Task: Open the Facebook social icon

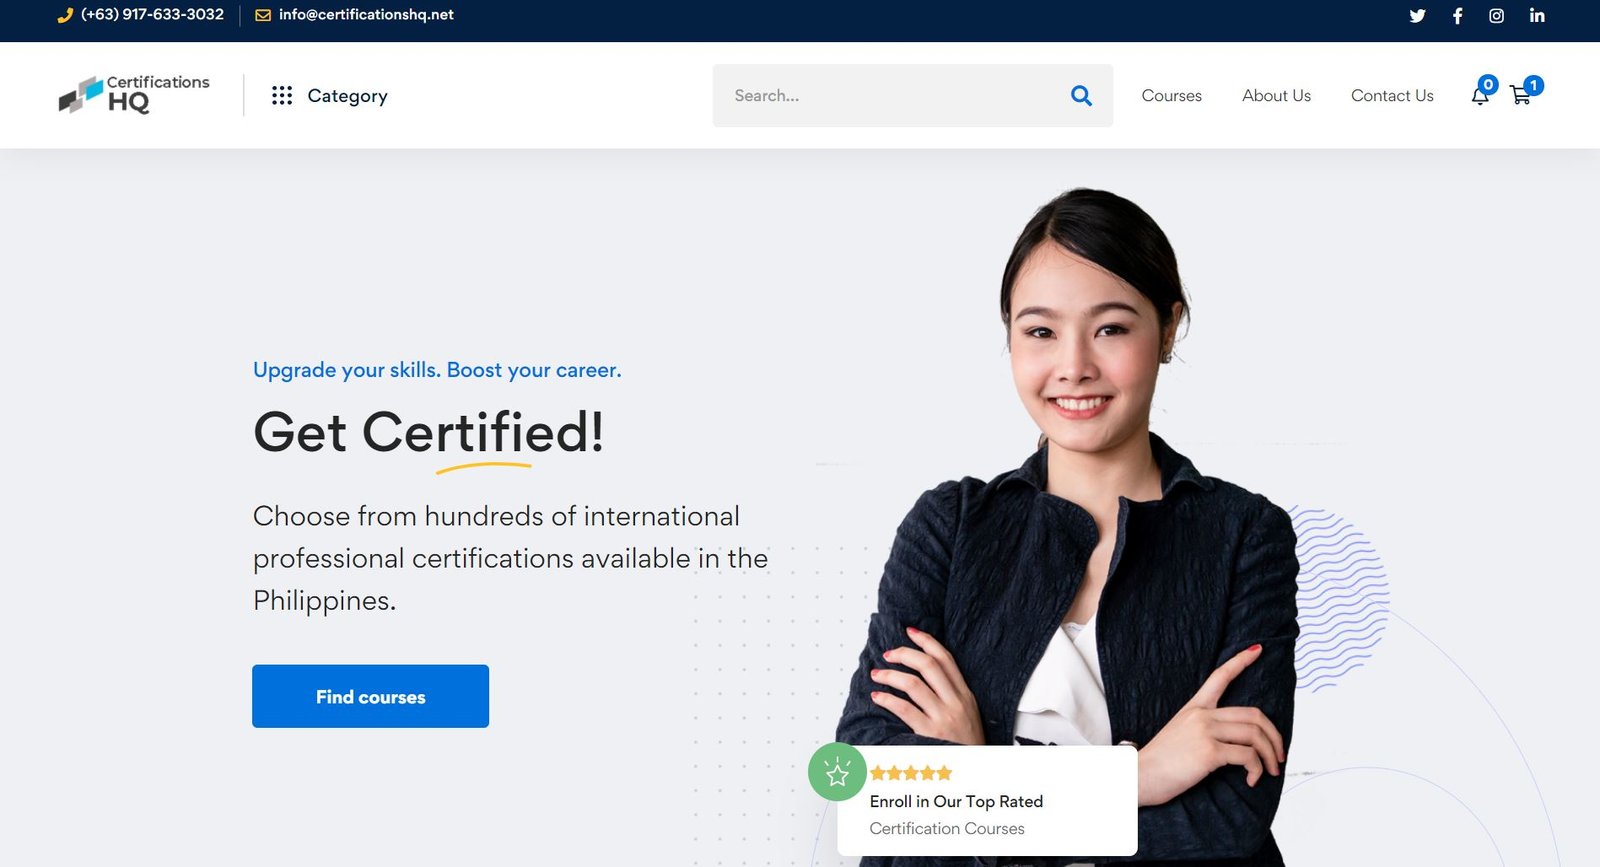Action: click(x=1457, y=16)
